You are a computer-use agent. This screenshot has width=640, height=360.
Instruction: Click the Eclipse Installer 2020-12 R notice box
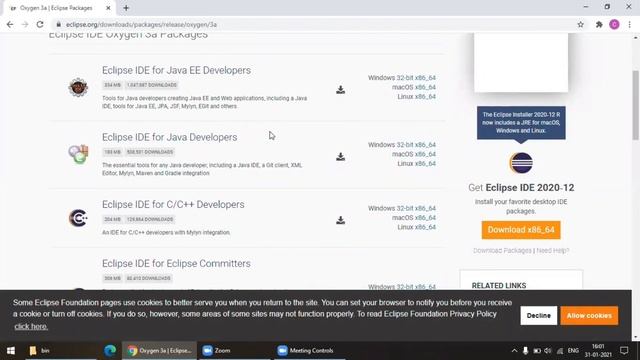(x=521, y=123)
